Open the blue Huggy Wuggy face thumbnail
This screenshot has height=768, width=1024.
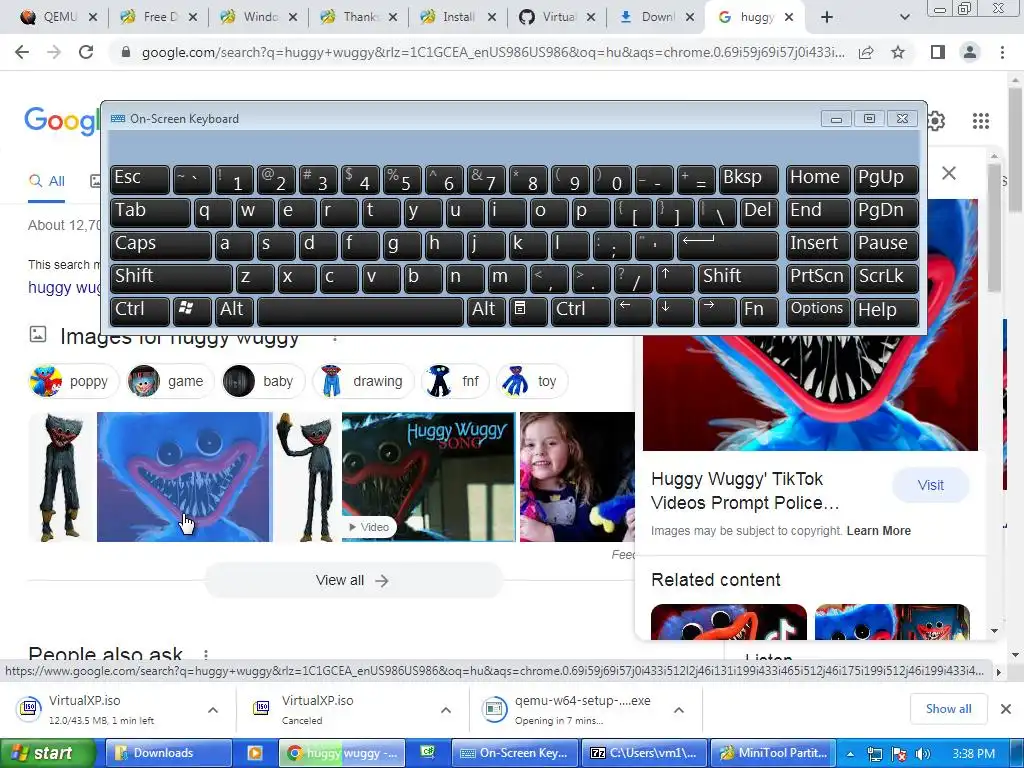(184, 477)
